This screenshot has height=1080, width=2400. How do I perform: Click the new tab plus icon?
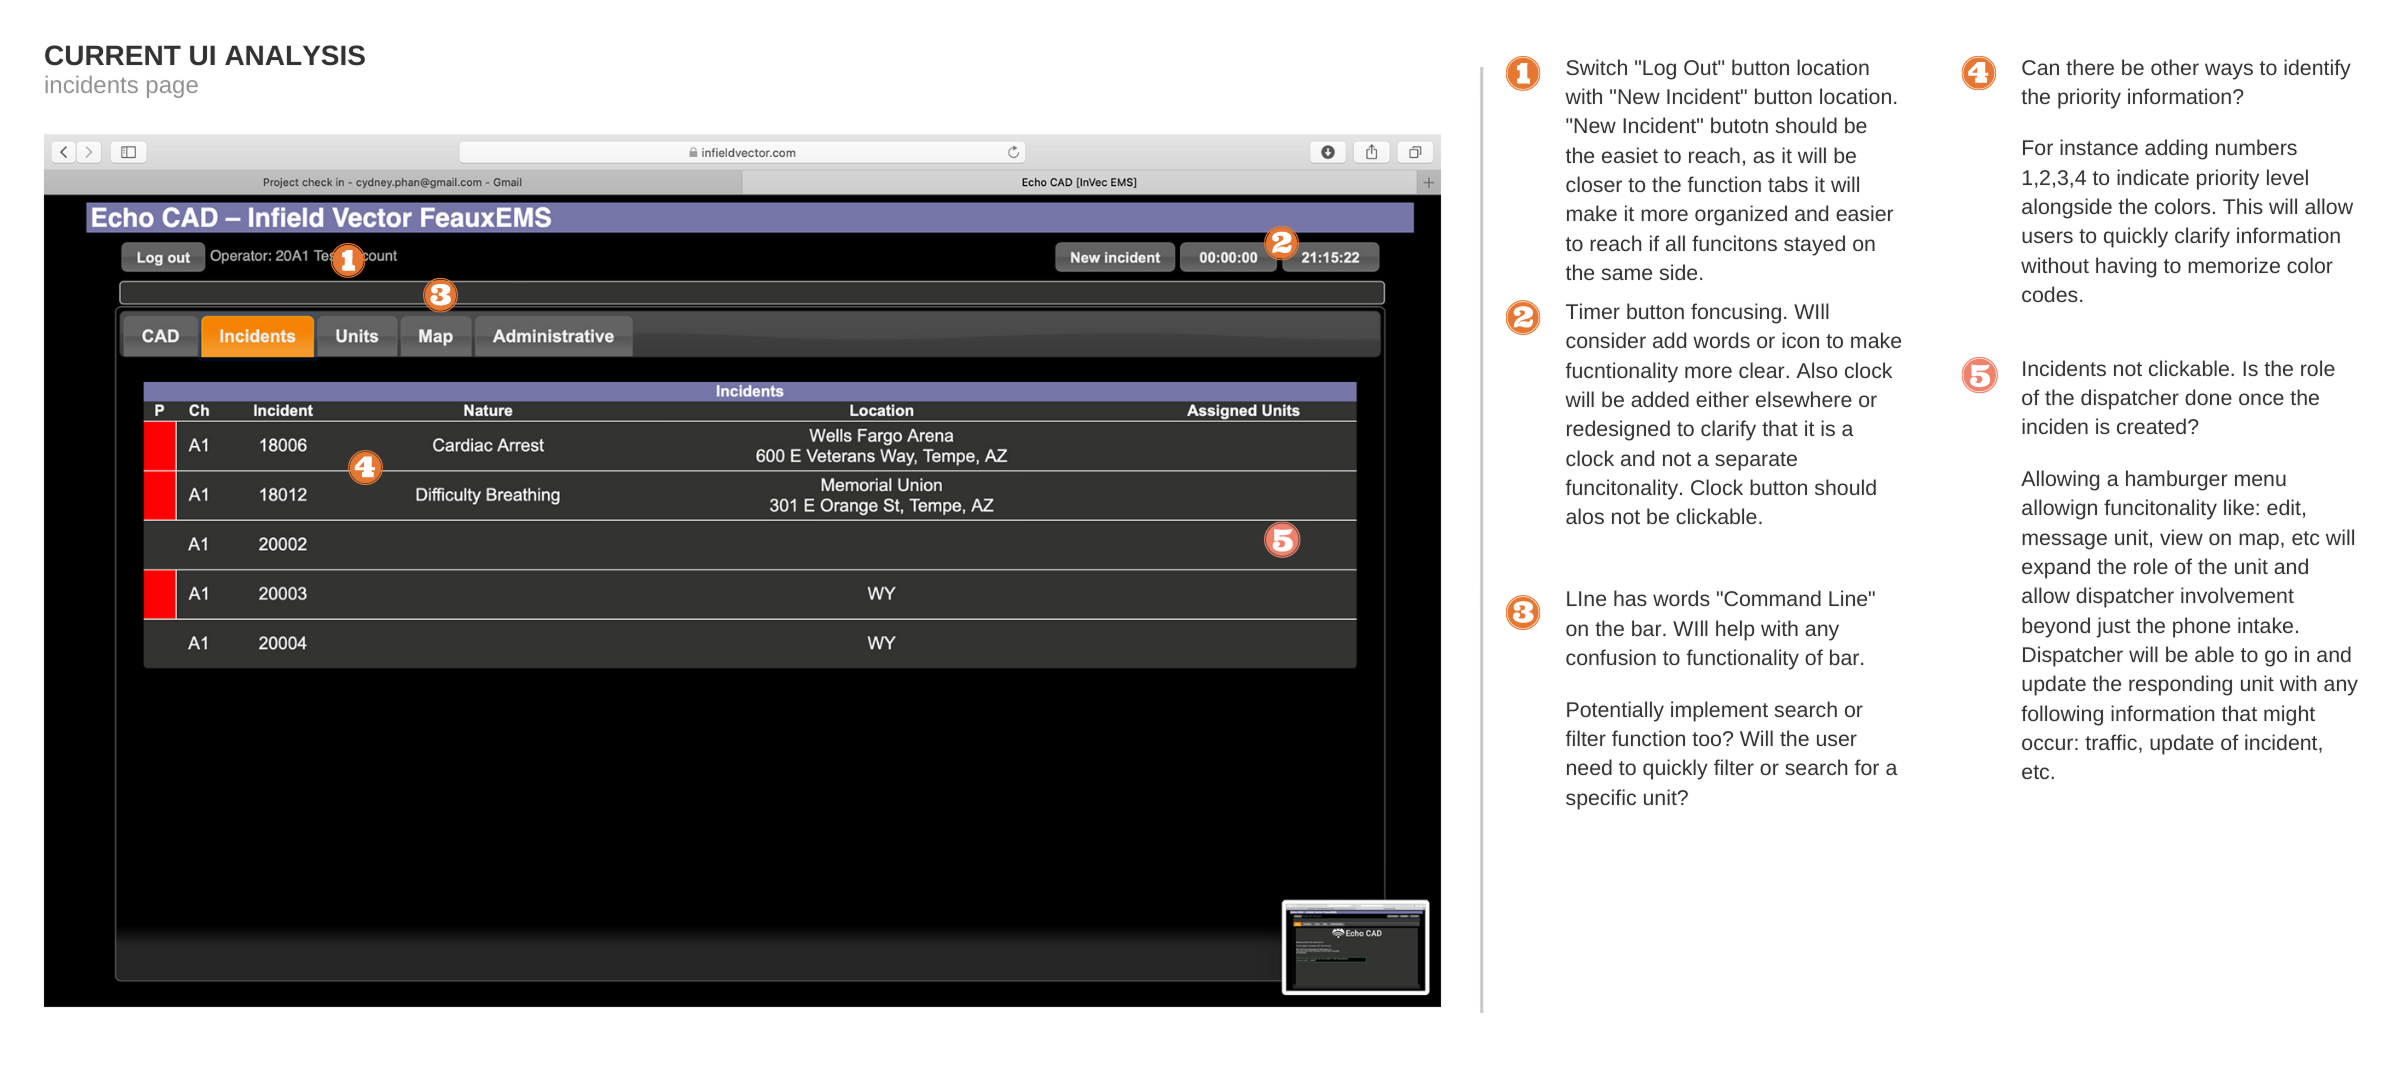click(1428, 182)
